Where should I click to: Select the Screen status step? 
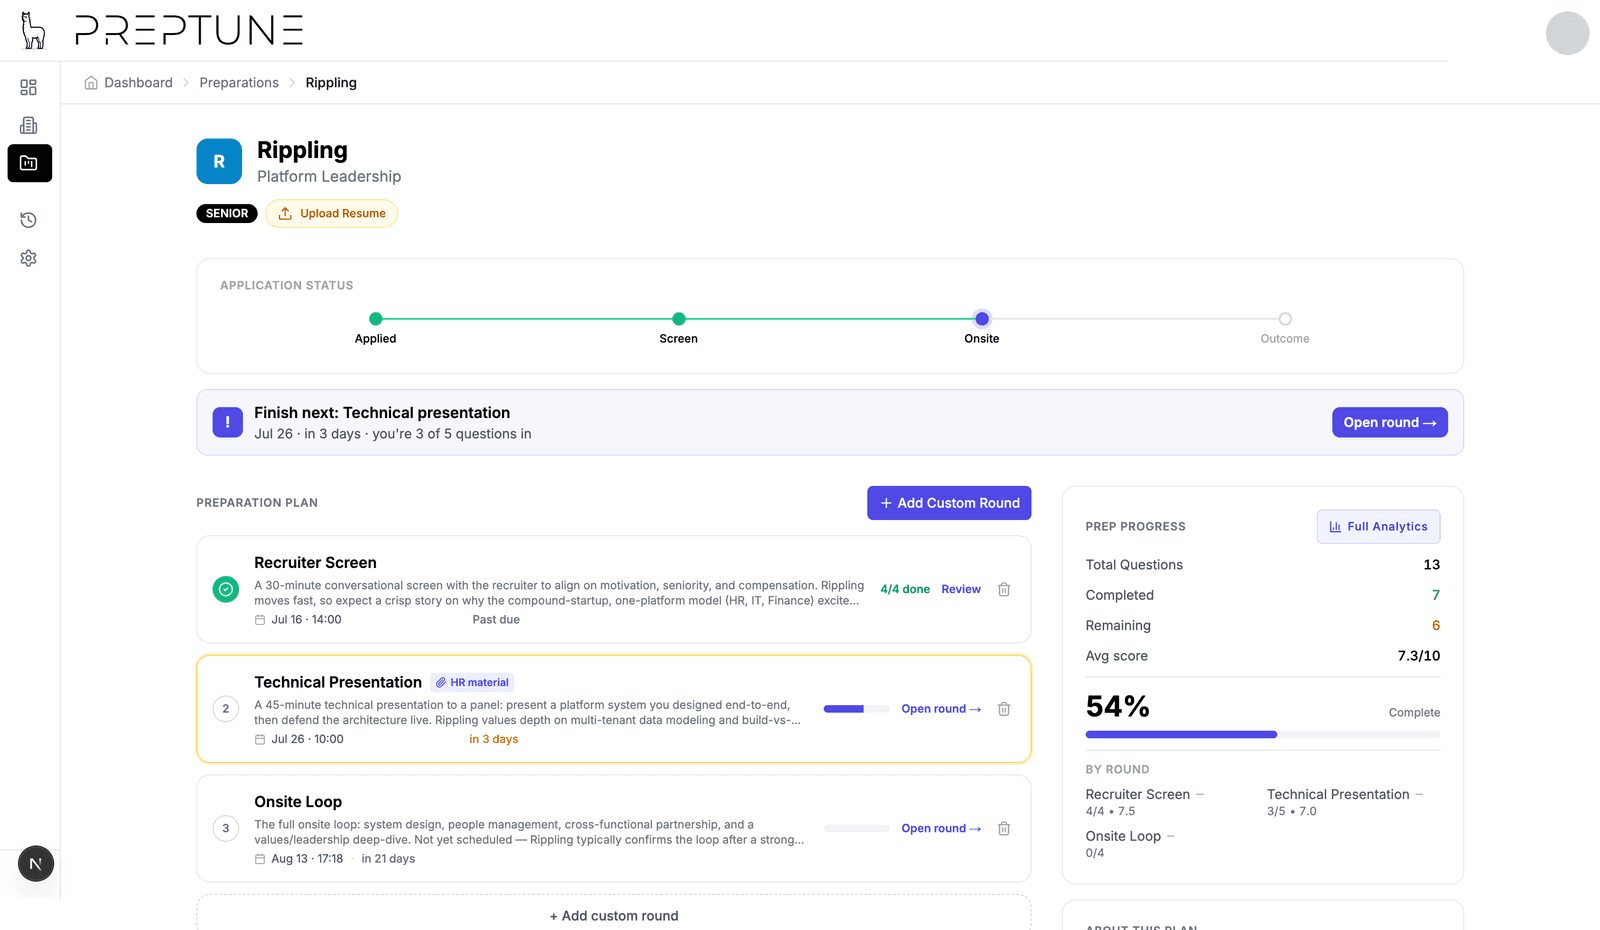click(x=679, y=328)
